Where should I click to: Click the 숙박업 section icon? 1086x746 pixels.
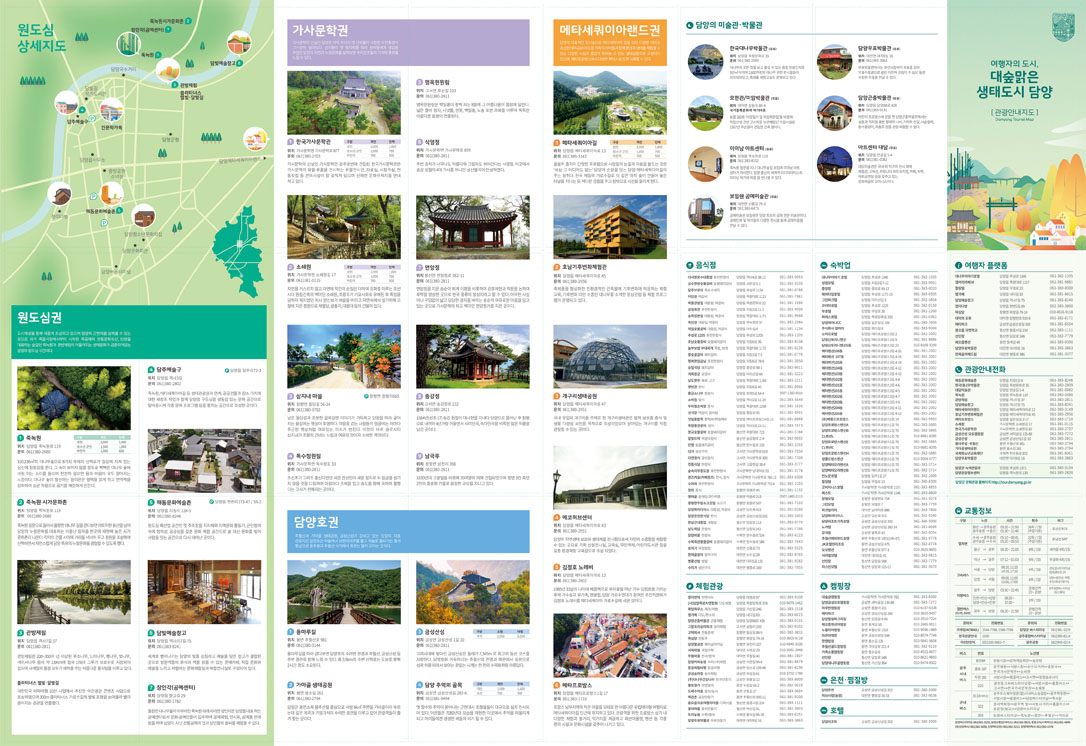(x=824, y=265)
